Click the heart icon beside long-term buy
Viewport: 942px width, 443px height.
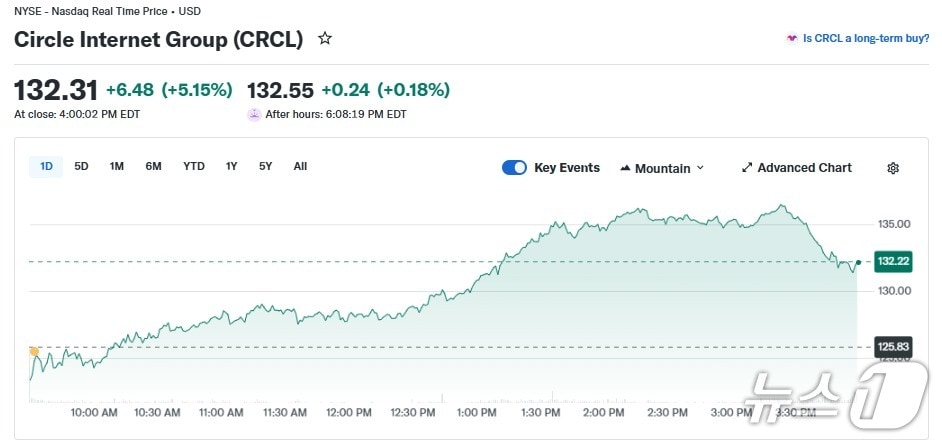click(x=792, y=39)
